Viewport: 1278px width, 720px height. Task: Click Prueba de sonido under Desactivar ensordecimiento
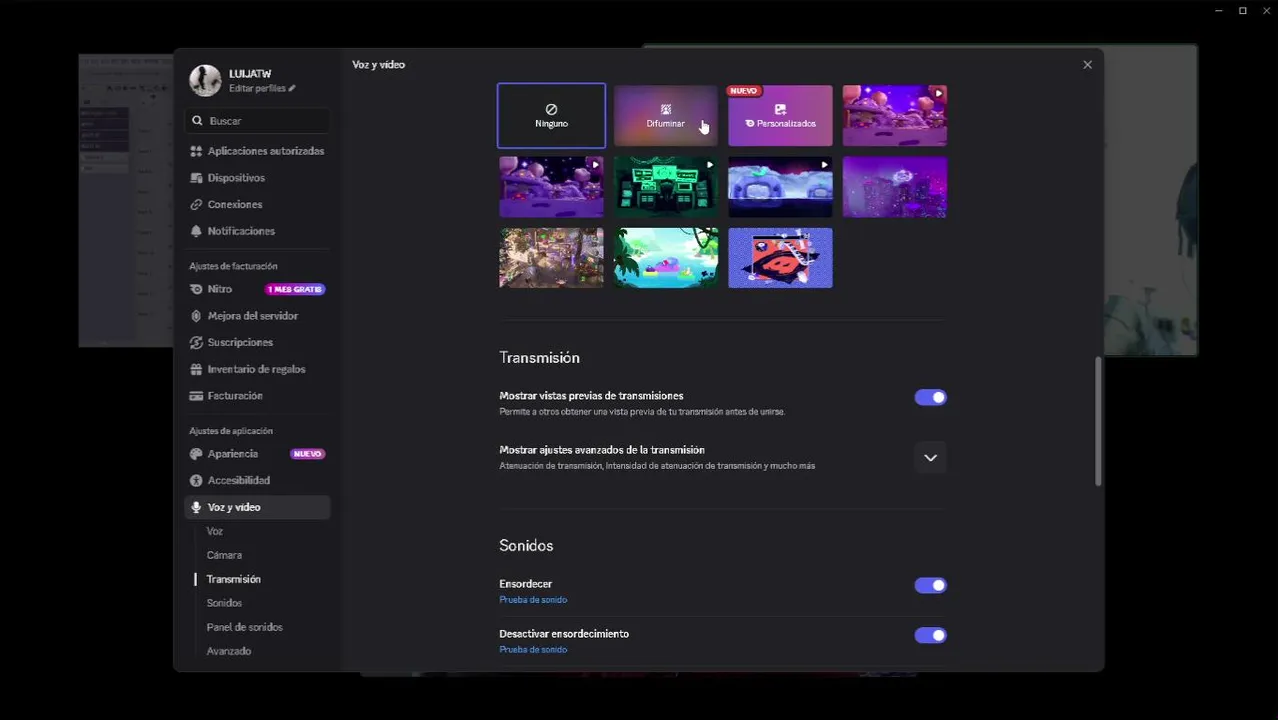(x=533, y=650)
